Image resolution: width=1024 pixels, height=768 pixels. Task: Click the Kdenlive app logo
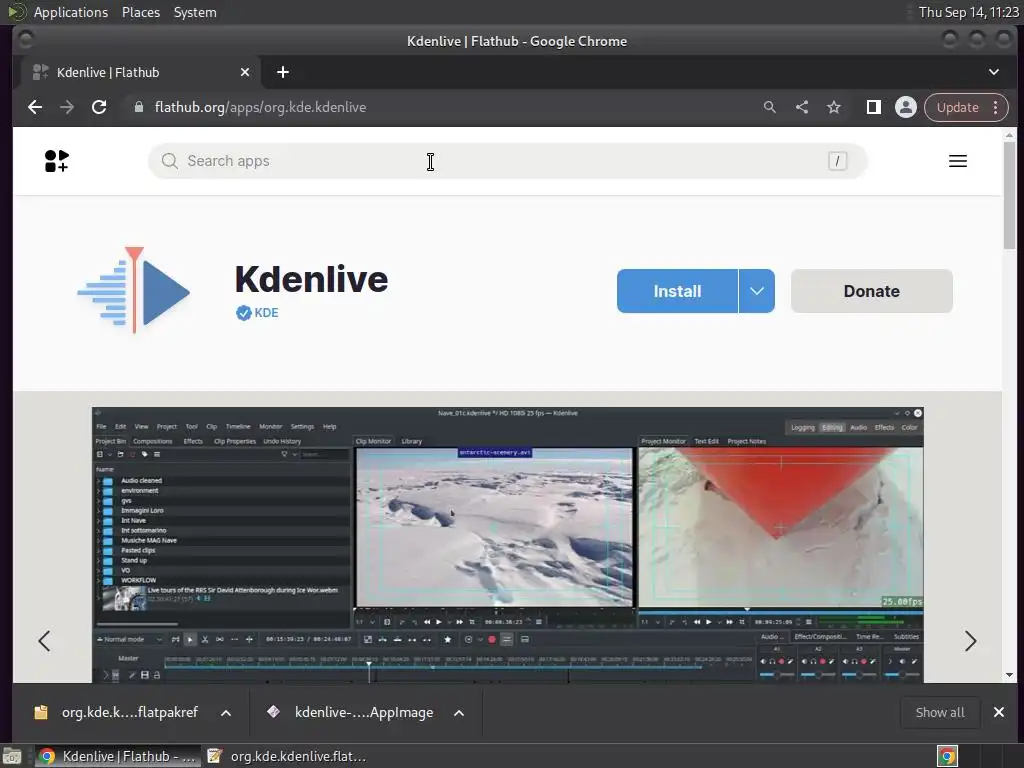(x=134, y=290)
